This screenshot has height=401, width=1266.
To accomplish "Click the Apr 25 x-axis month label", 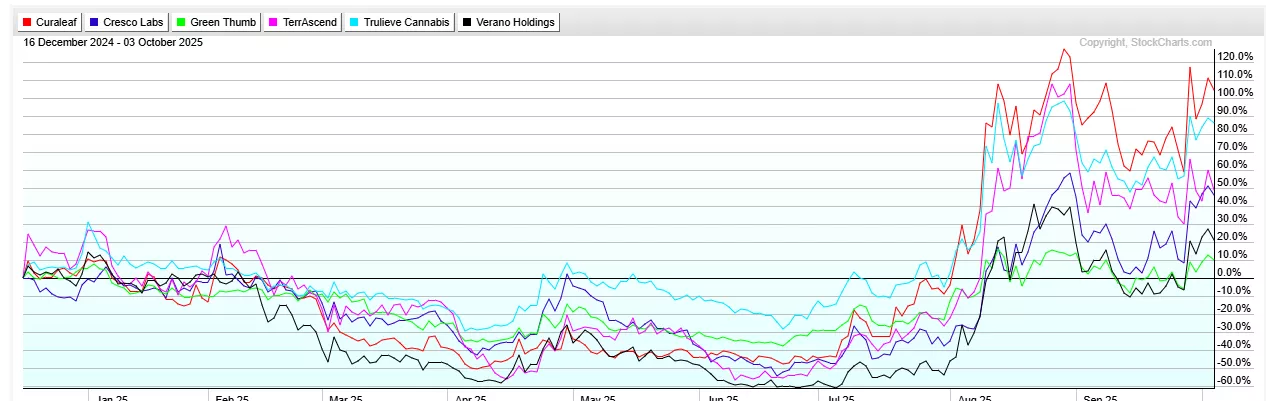I will coord(471,397).
